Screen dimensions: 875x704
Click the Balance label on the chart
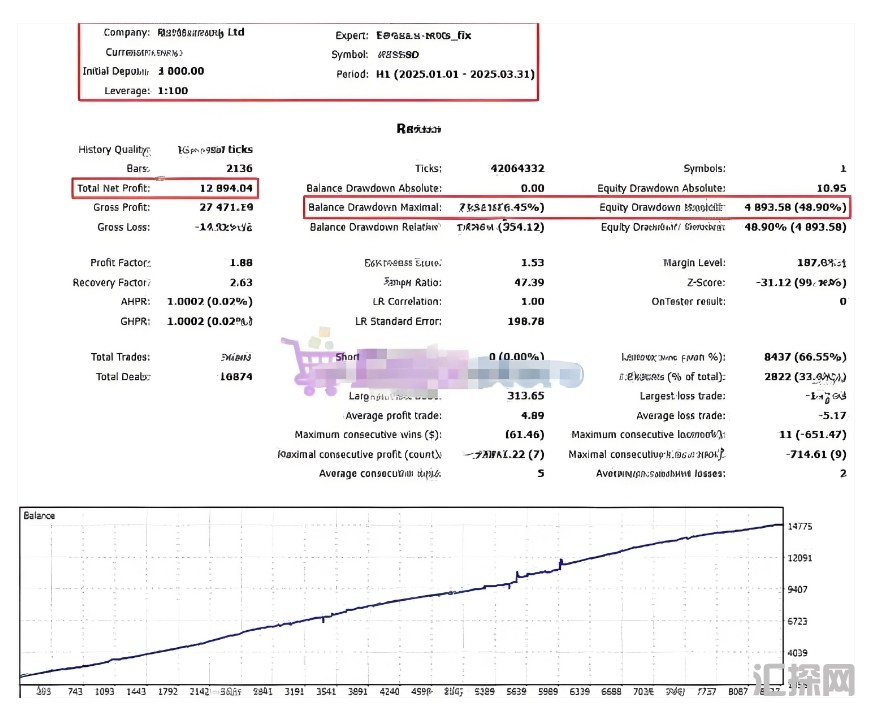(39, 516)
